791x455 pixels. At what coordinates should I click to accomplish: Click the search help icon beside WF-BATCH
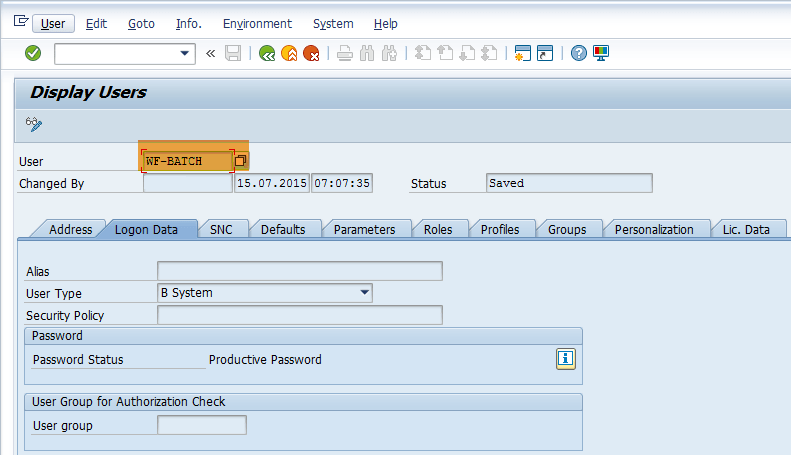point(241,161)
